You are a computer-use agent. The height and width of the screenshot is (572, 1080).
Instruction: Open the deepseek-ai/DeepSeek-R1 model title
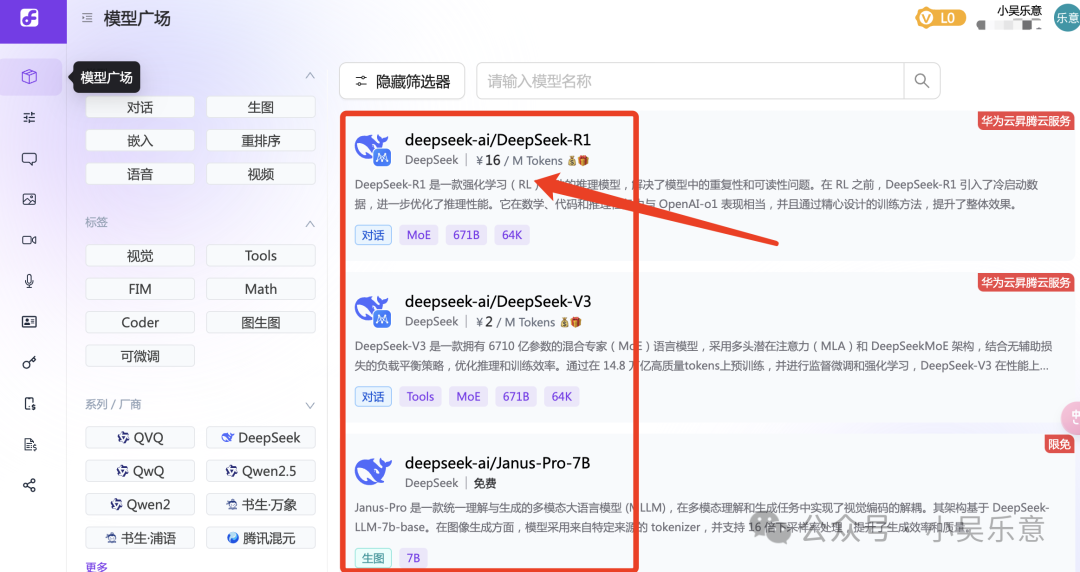pos(497,140)
